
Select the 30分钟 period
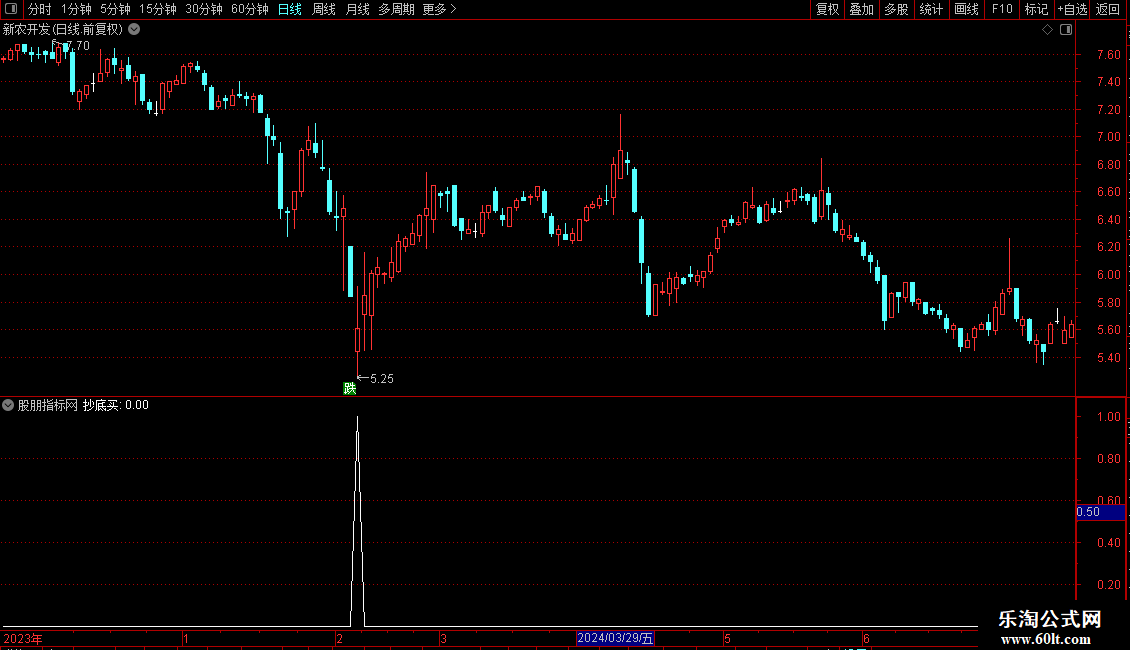(204, 9)
